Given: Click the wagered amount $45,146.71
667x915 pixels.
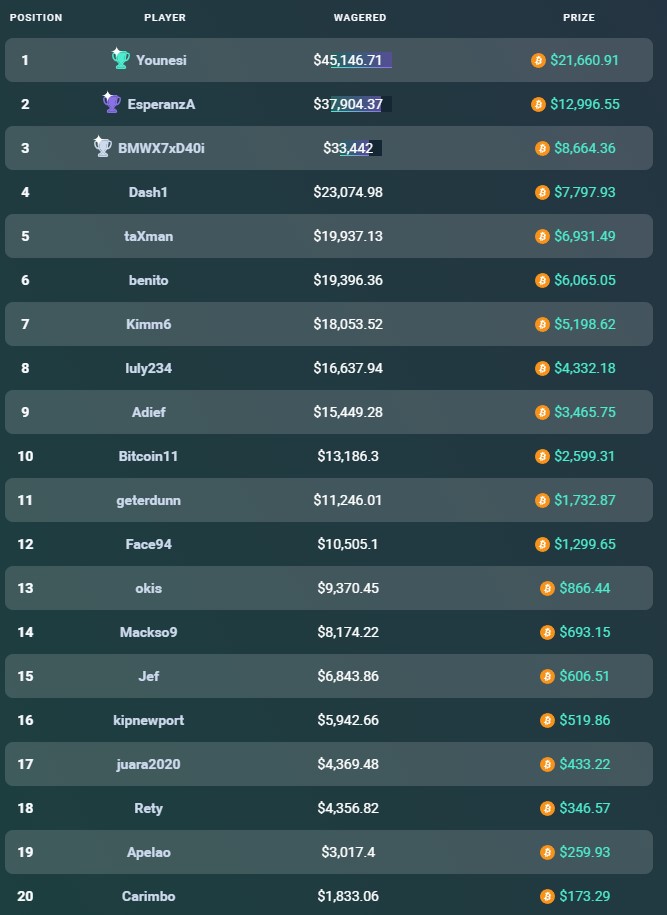Looking at the screenshot, I should (348, 60).
